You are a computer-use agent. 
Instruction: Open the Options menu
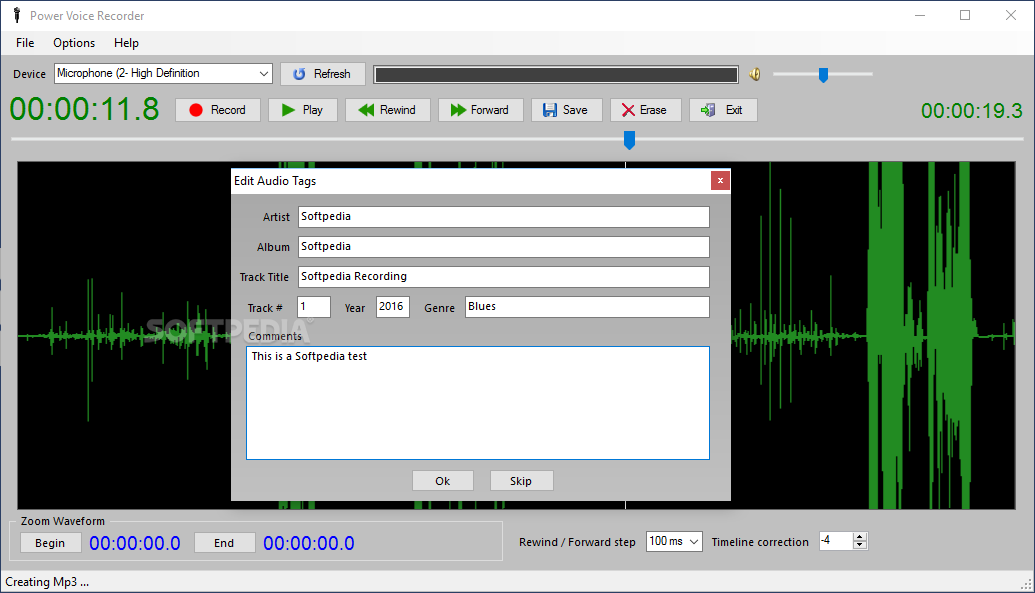74,43
